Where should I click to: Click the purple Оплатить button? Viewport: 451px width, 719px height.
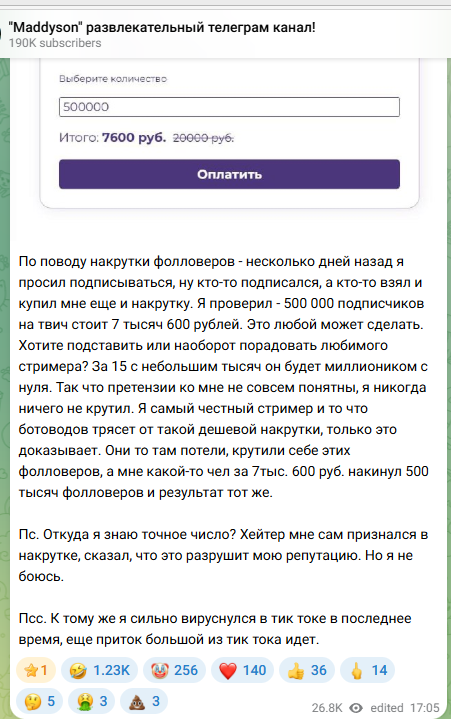point(229,174)
